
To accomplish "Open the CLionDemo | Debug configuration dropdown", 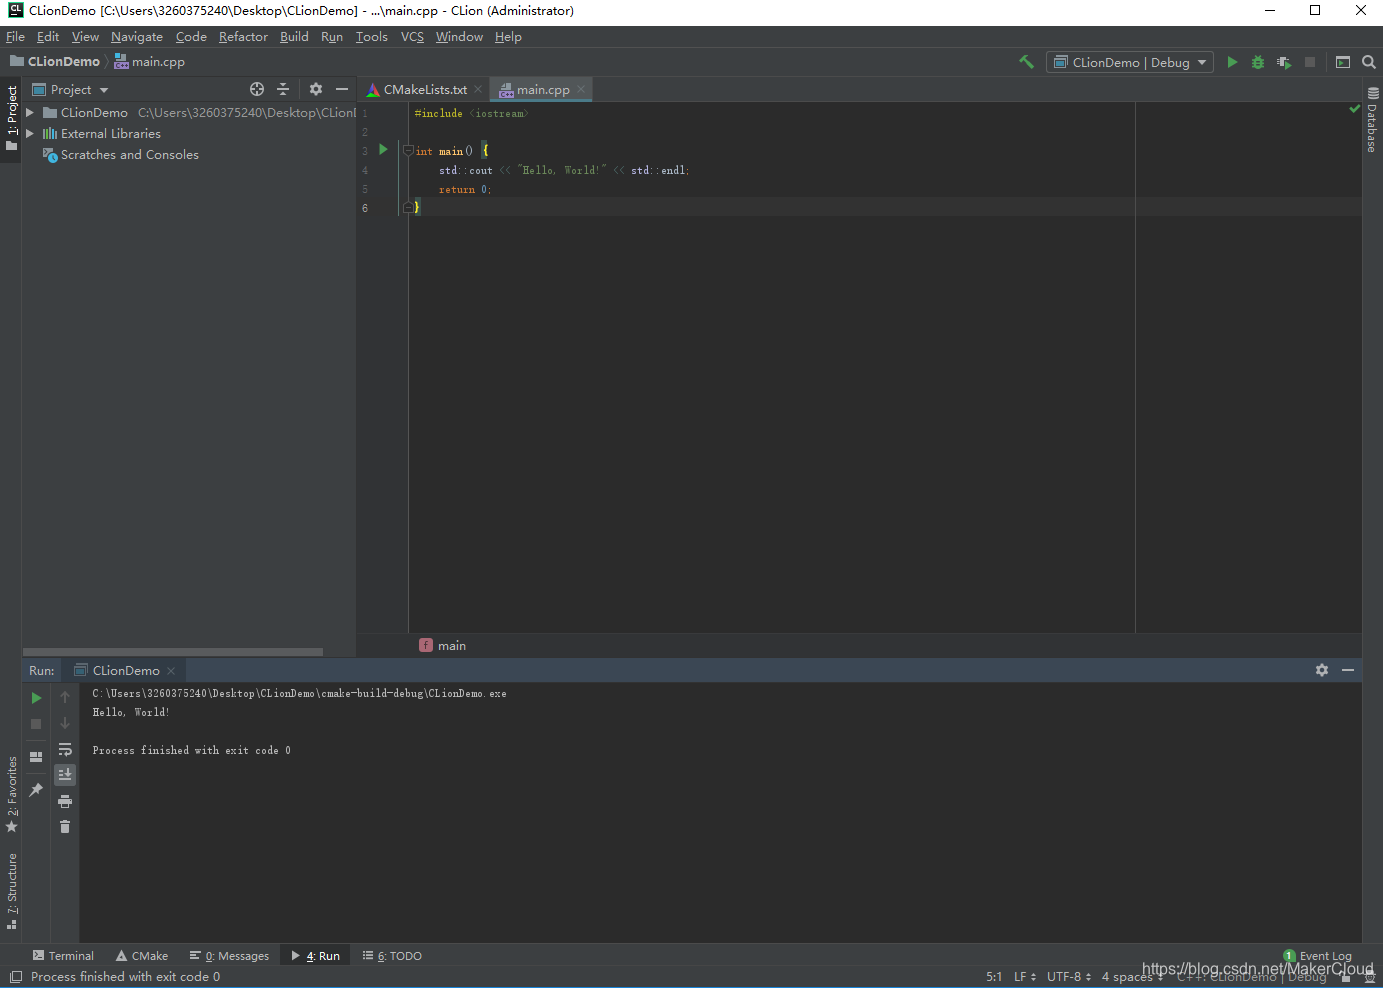I will [x=1130, y=62].
